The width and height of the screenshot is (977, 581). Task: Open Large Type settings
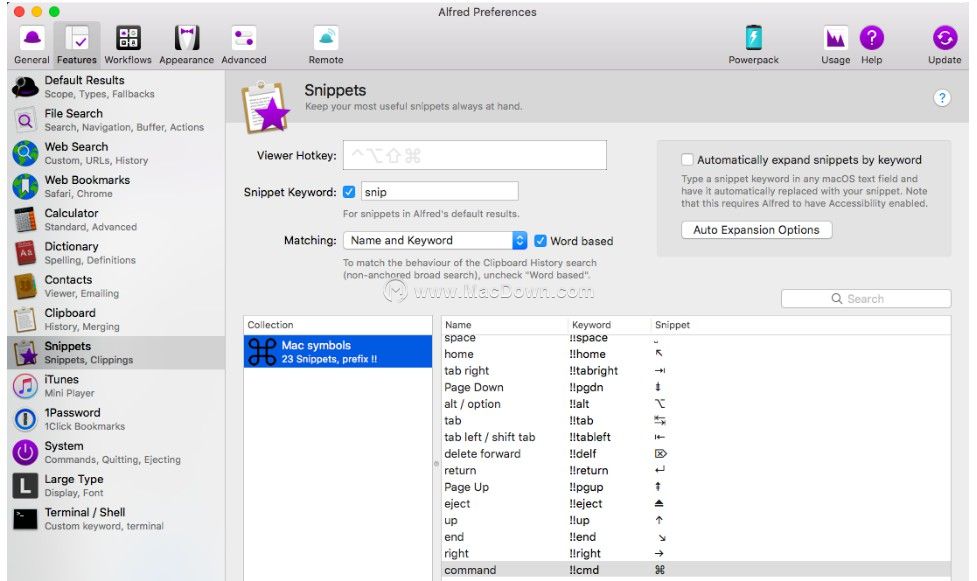click(x=117, y=486)
